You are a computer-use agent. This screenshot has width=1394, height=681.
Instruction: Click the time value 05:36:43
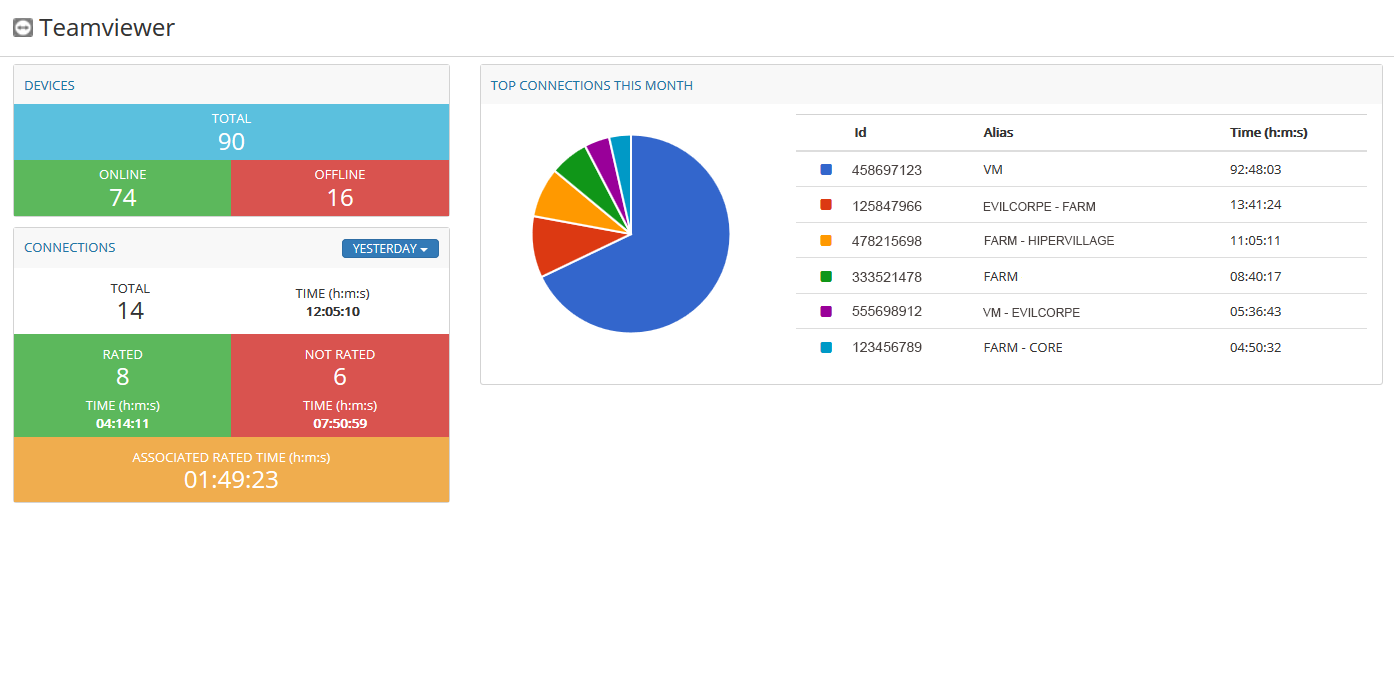[1255, 312]
